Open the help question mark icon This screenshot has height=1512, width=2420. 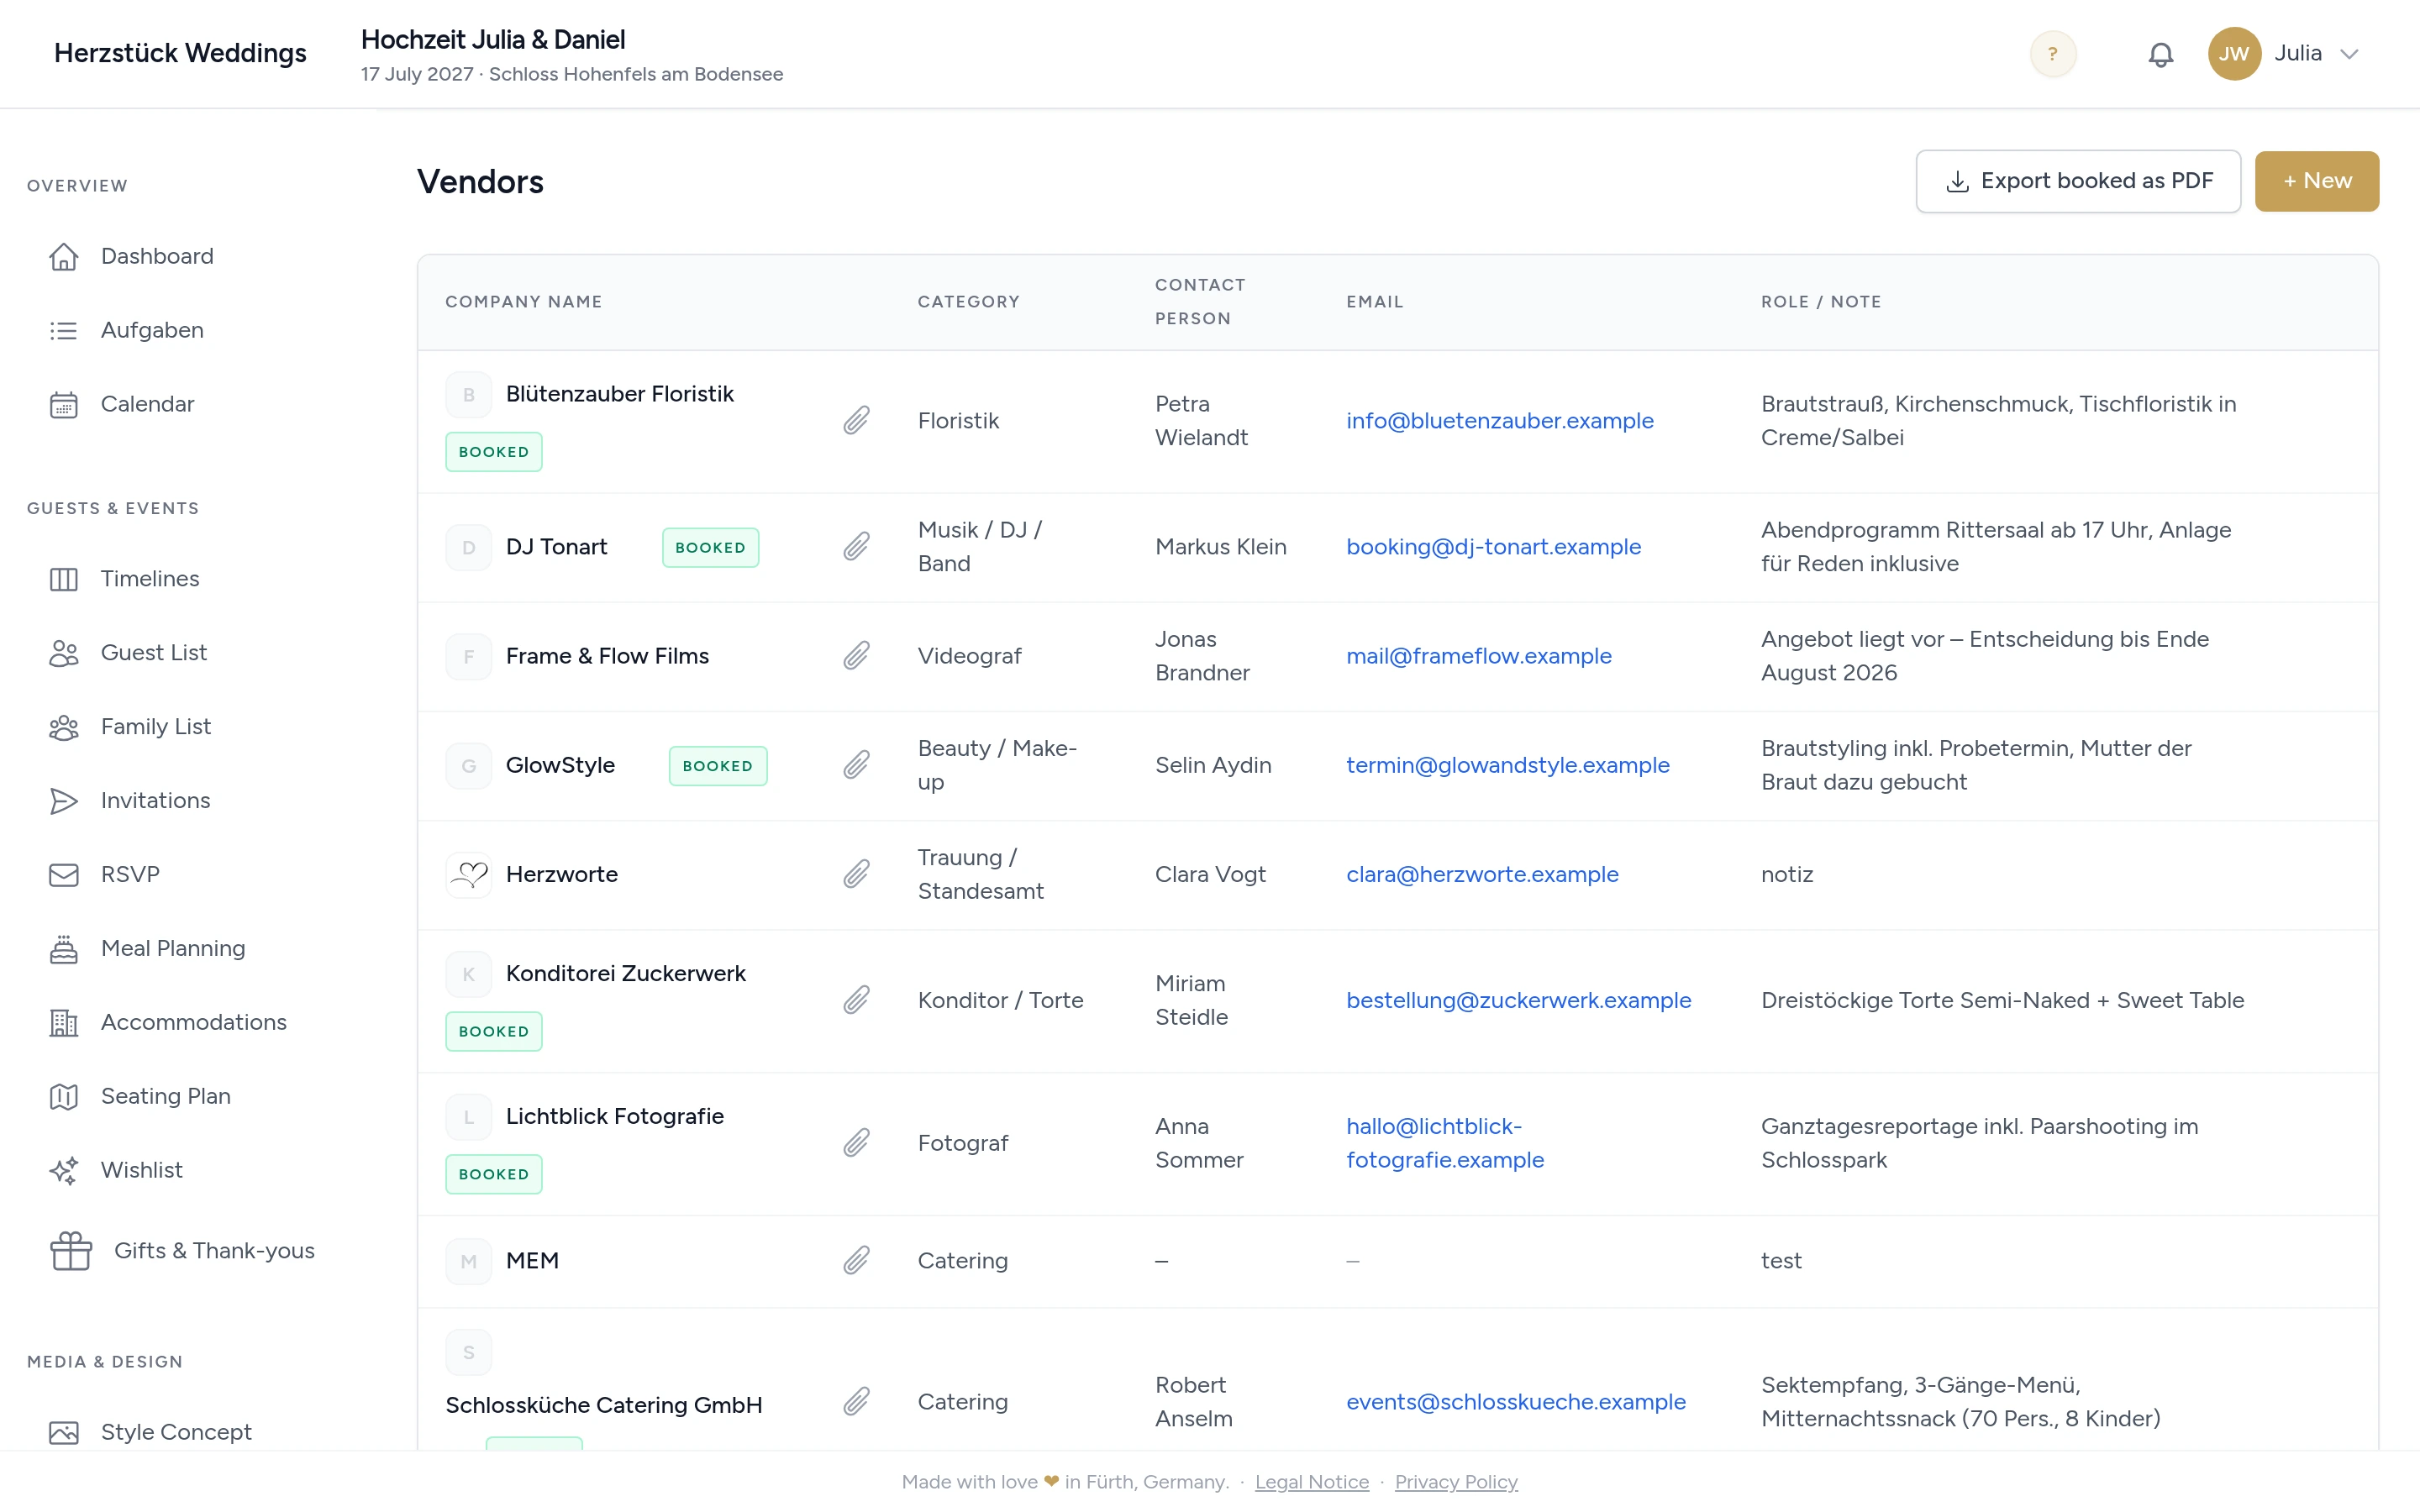pos(2052,53)
